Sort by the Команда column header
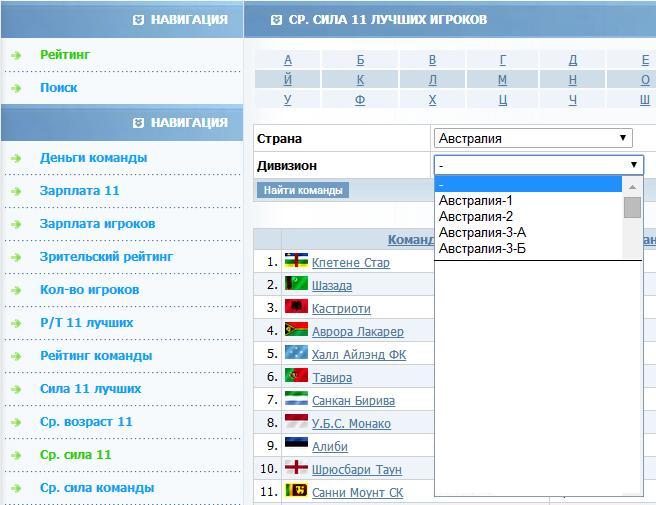Image resolution: width=656 pixels, height=505 pixels. pyautogui.click(x=410, y=240)
